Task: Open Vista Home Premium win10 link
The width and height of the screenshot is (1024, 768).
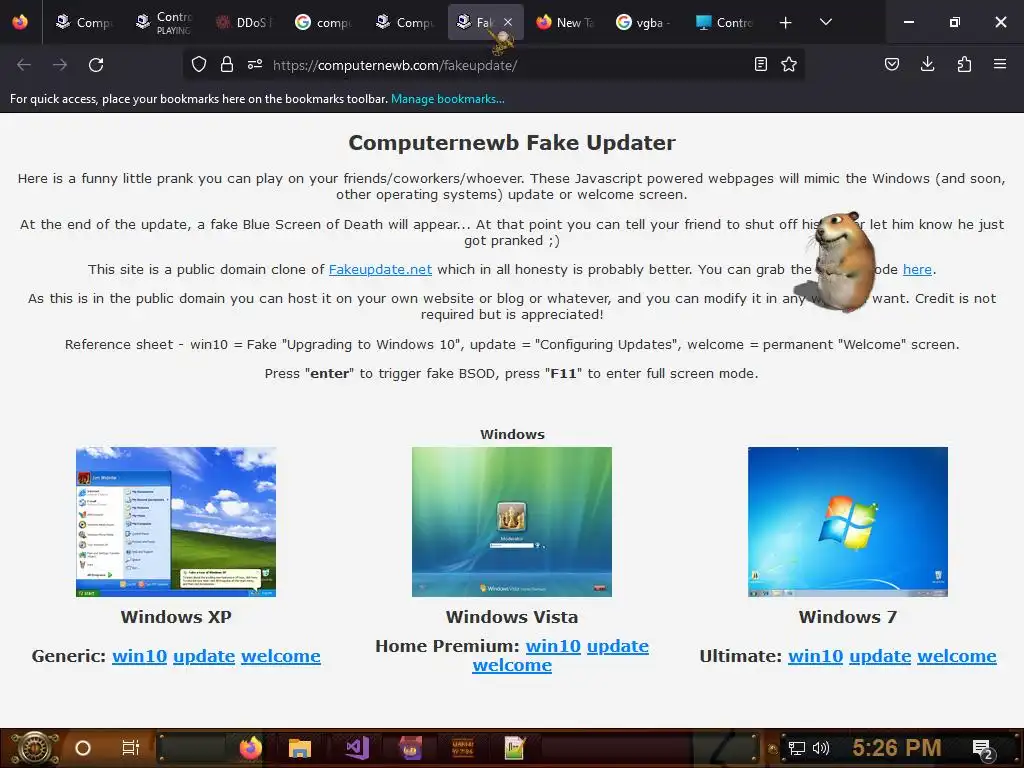Action: (x=553, y=646)
